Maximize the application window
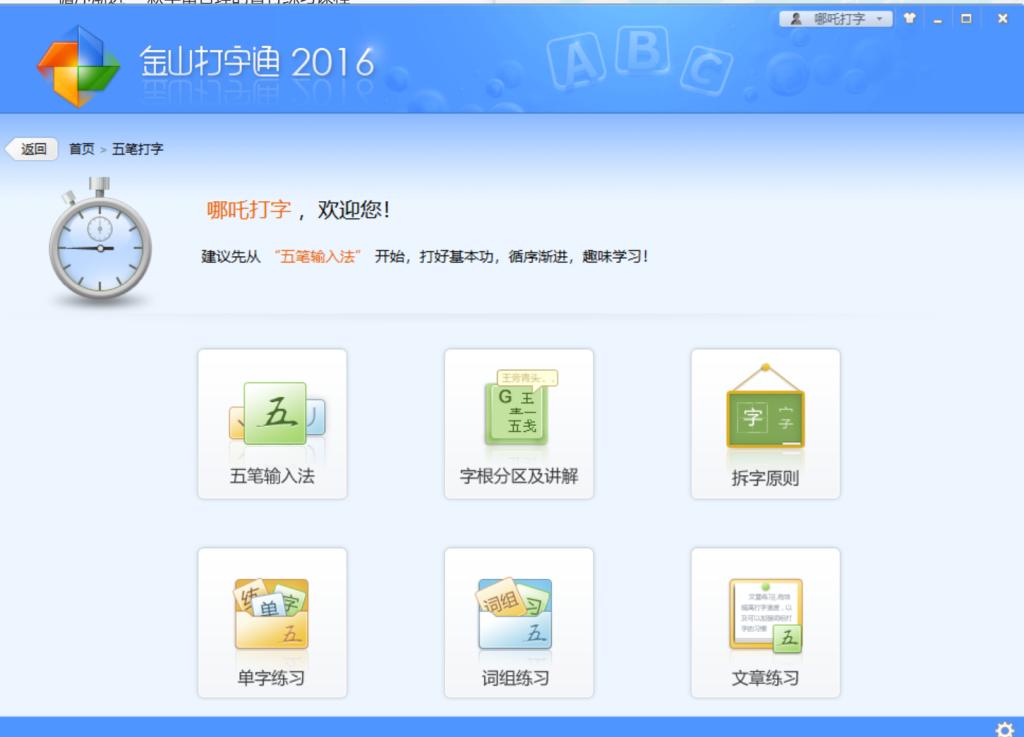1024x737 pixels. pos(966,19)
